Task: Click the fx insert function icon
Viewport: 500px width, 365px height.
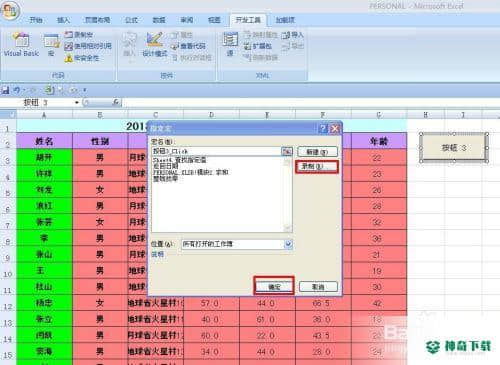Action: (116, 102)
